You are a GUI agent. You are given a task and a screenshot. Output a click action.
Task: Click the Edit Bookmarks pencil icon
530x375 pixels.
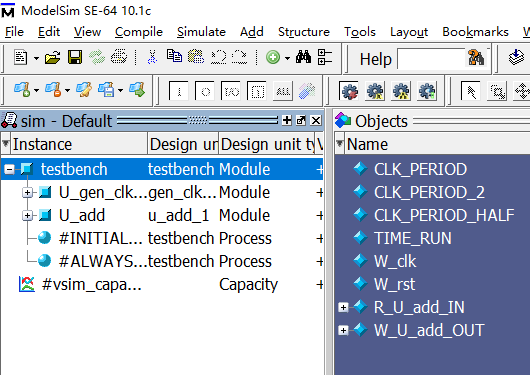[x=84, y=90]
